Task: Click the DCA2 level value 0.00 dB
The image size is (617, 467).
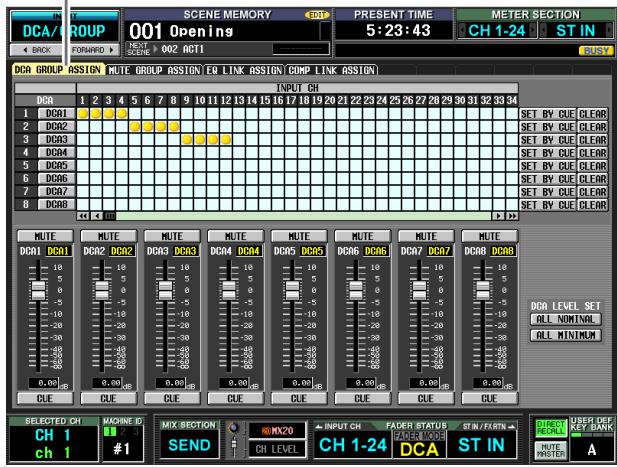Action: click(107, 383)
